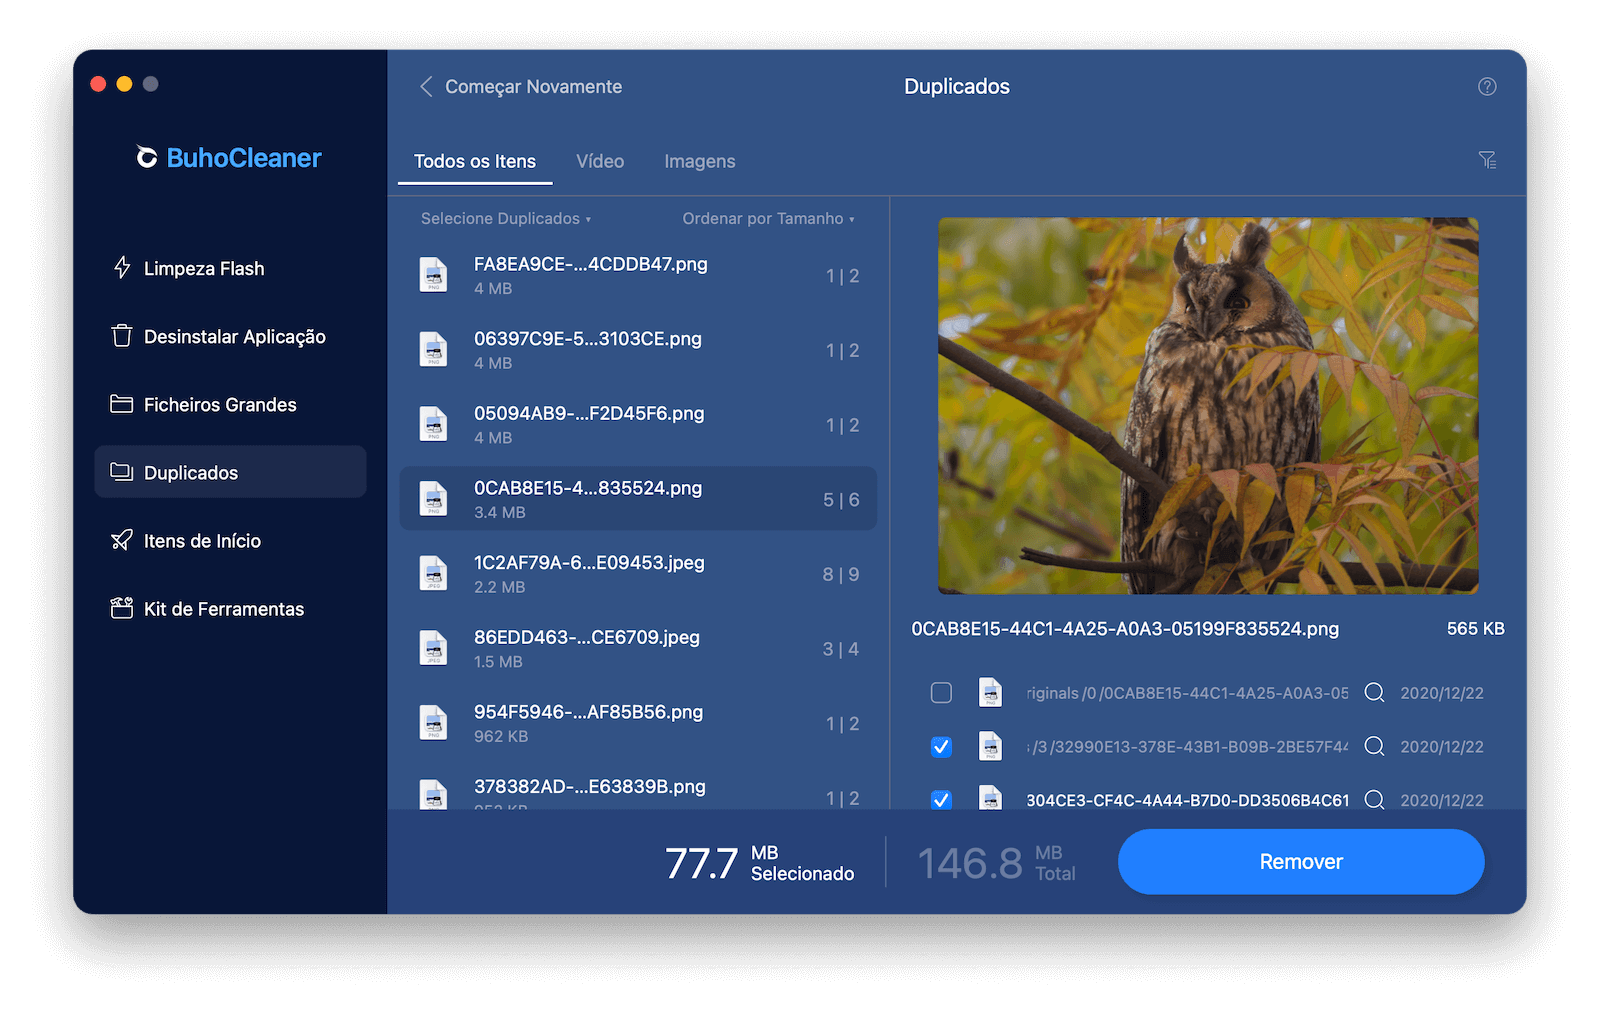The image size is (1600, 1011).
Task: Open Limpeza Flash in the sidebar
Action: point(230,268)
